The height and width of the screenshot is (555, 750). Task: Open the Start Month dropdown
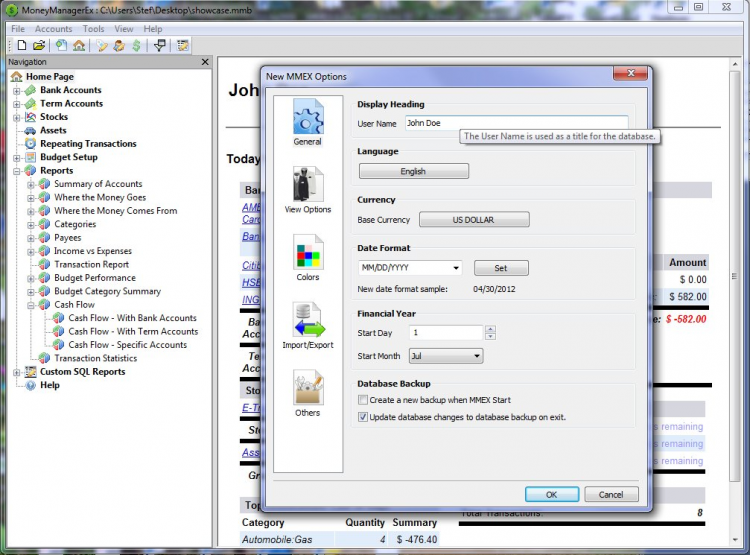pos(446,356)
